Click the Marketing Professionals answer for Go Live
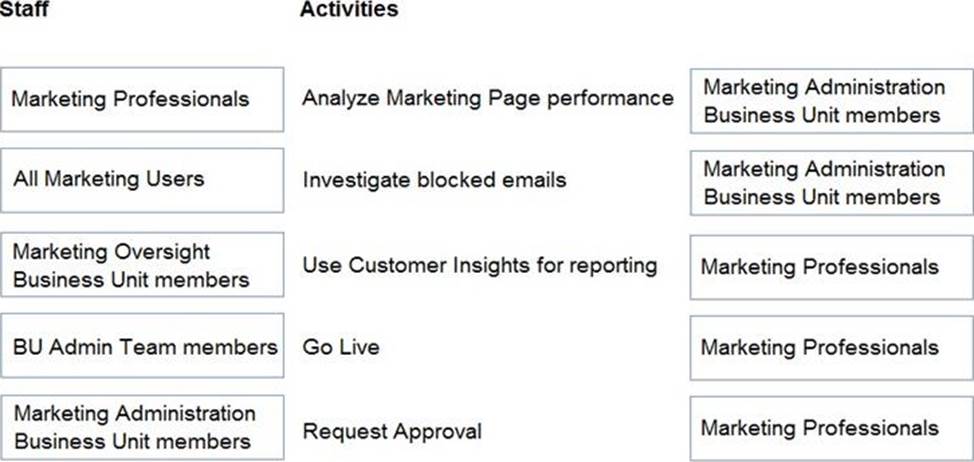This screenshot has height=462, width=974. click(x=820, y=348)
